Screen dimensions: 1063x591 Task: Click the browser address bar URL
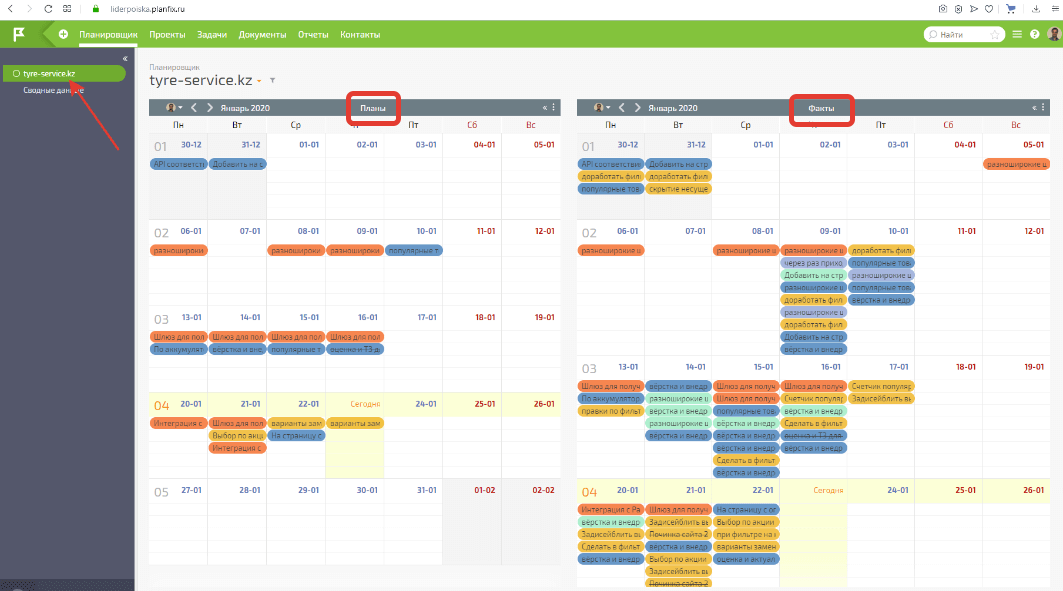[x=147, y=9]
